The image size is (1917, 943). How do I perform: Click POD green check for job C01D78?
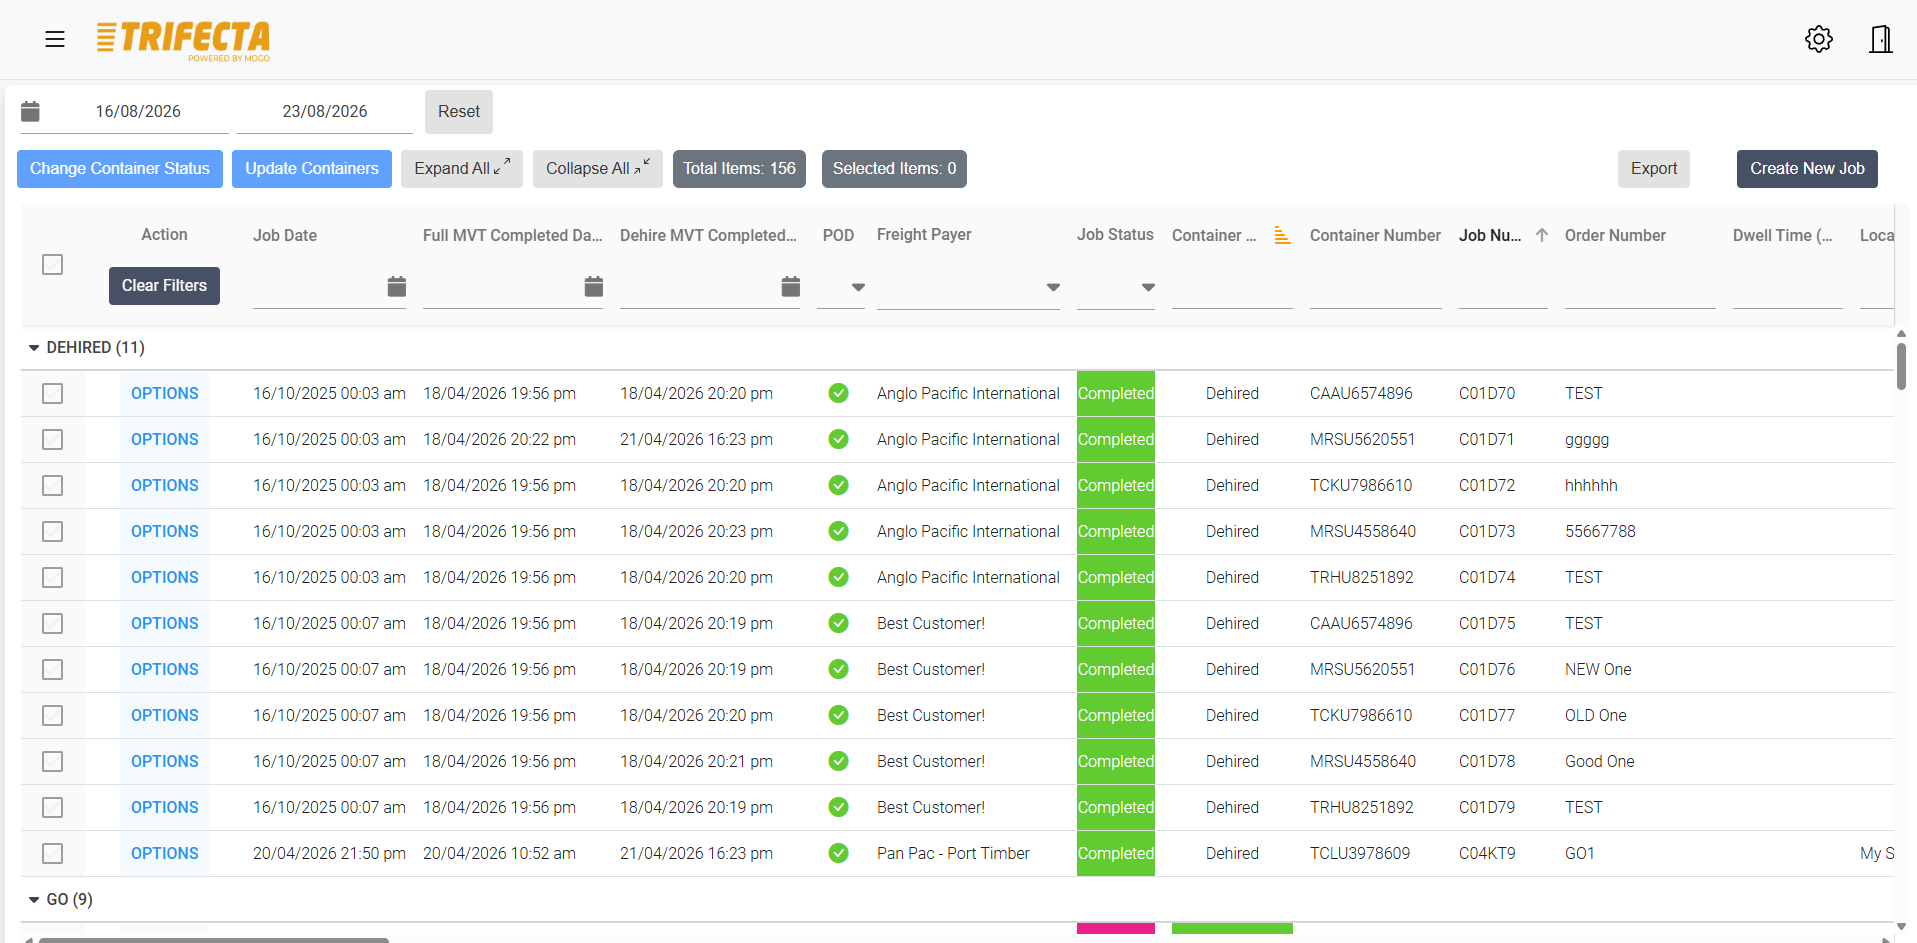(x=838, y=762)
